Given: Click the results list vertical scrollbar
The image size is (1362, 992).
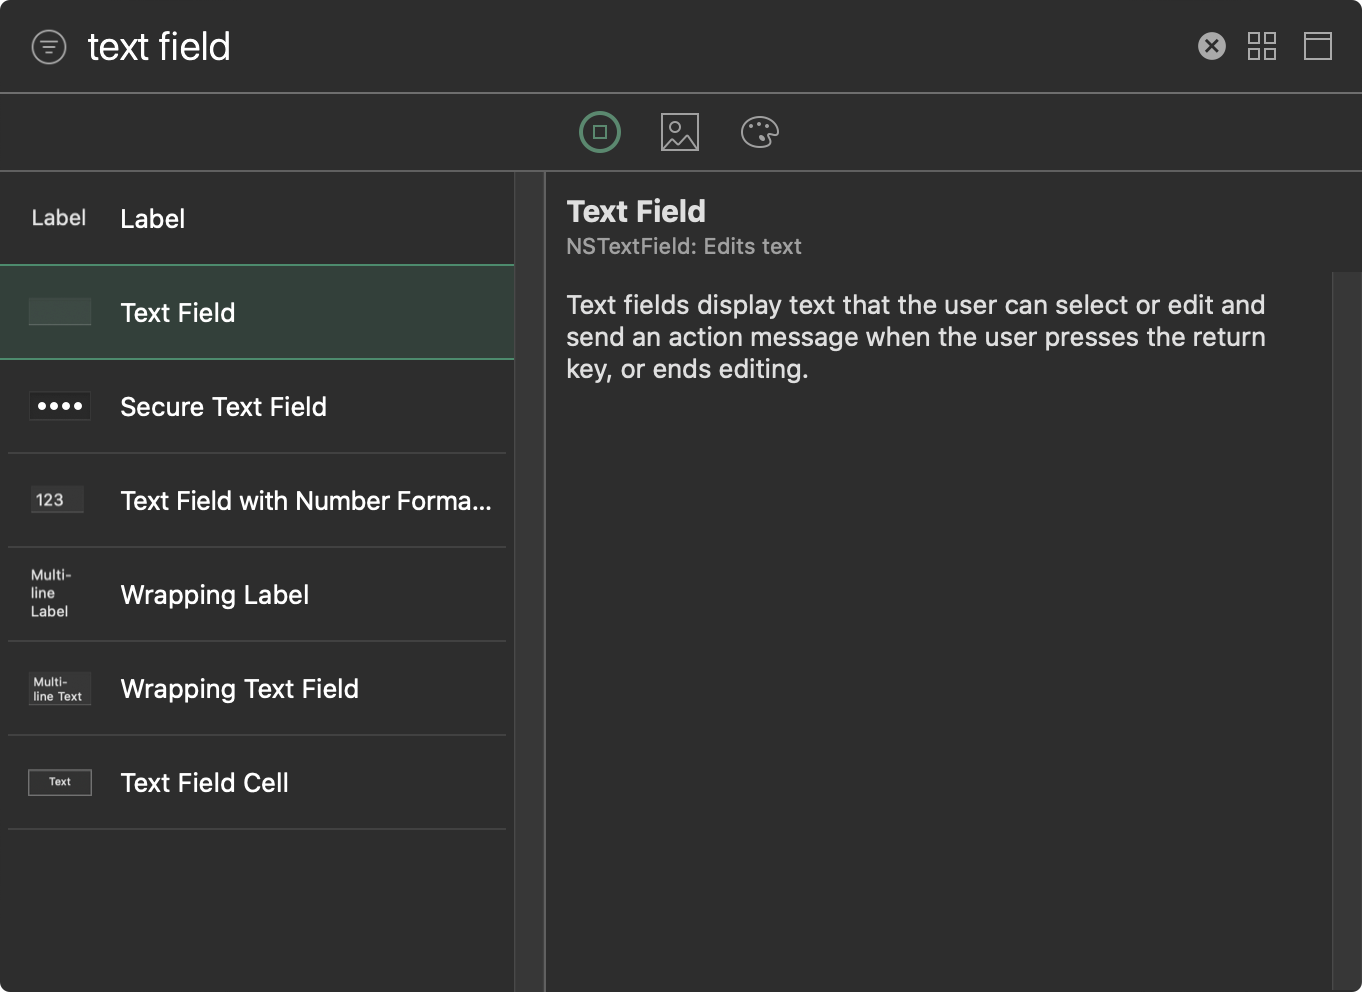Looking at the screenshot, I should (x=528, y=580).
